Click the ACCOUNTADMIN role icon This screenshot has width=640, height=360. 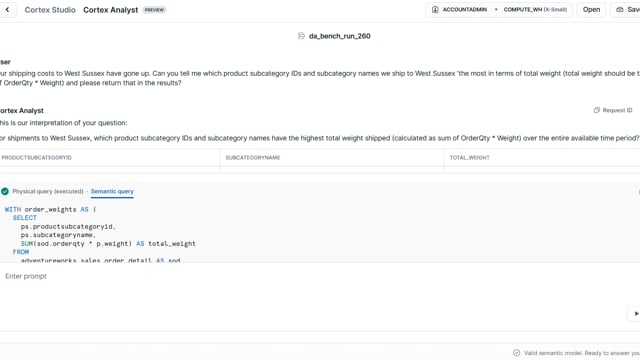(x=435, y=9)
